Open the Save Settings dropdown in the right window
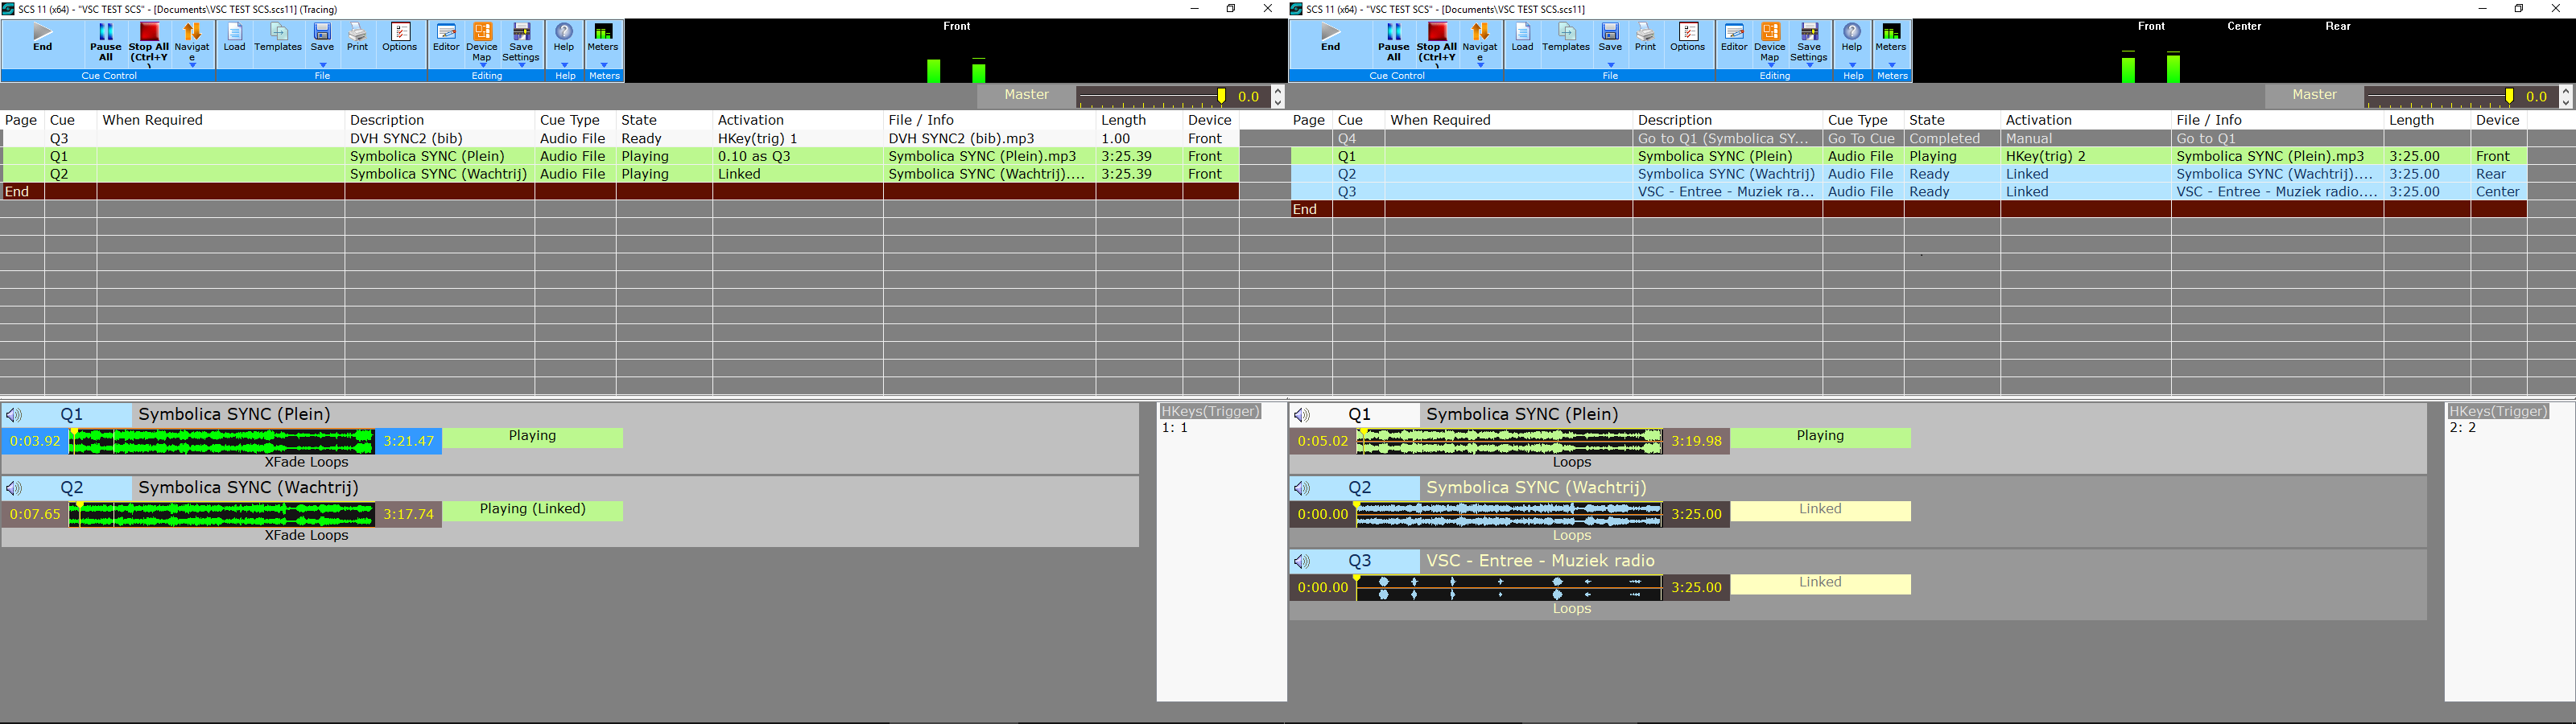This screenshot has height=724, width=2576. [1809, 64]
